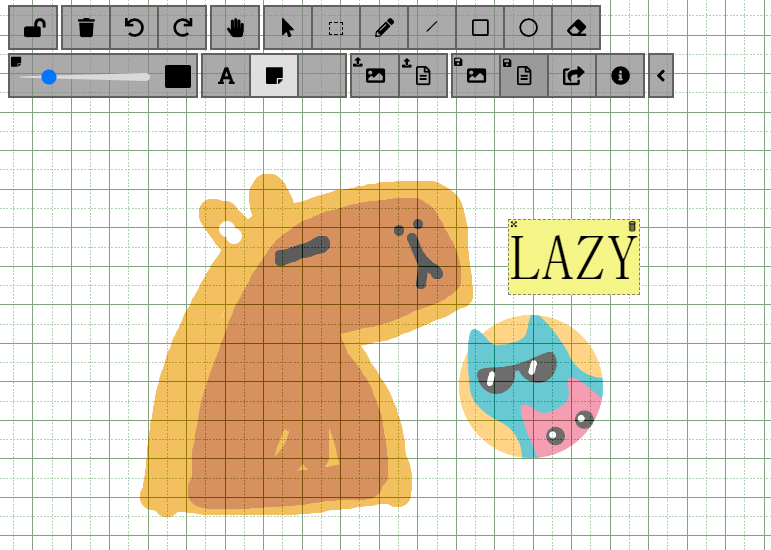
Task: Save the whiteboard as an image
Action: [475, 76]
